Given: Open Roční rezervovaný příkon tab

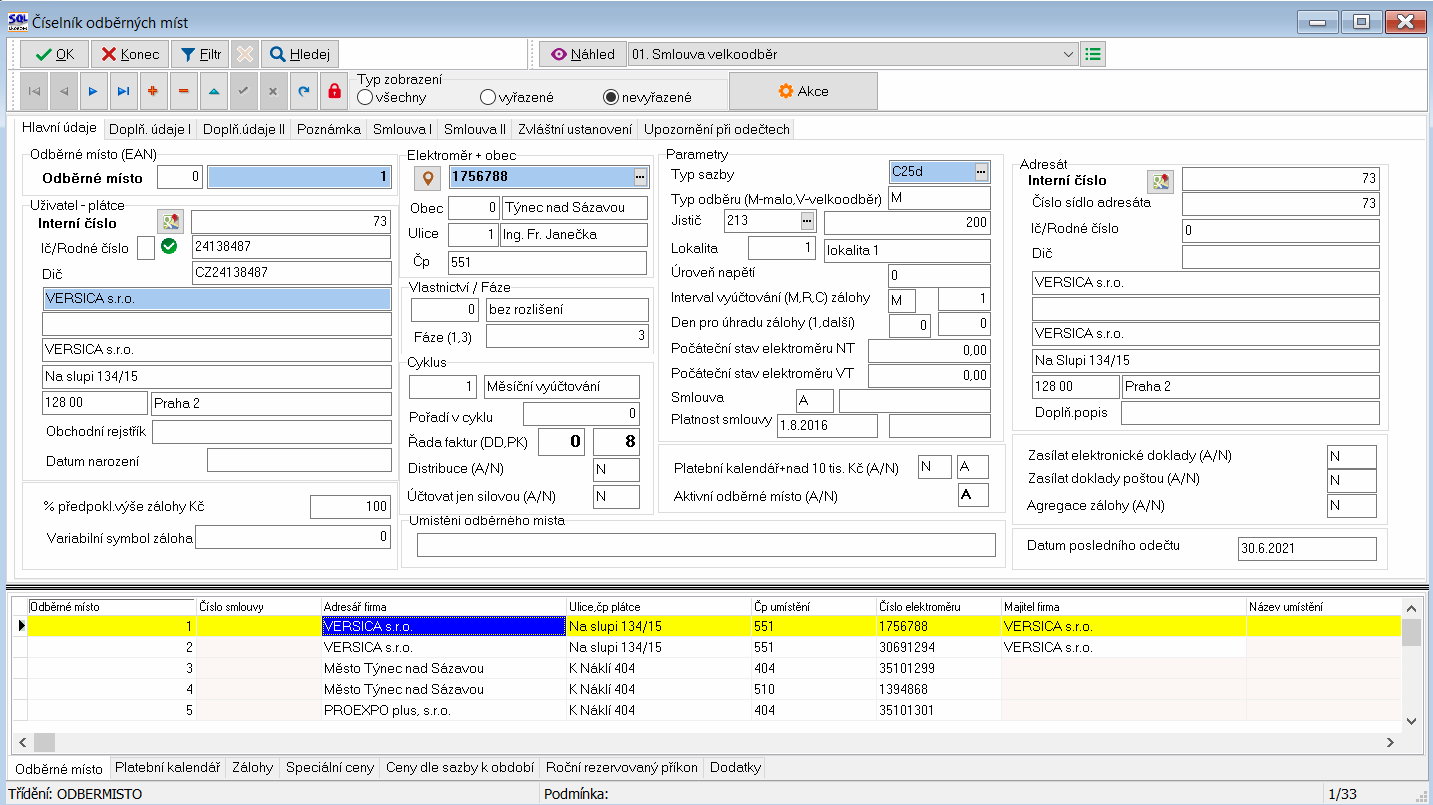Looking at the screenshot, I should pos(621,768).
